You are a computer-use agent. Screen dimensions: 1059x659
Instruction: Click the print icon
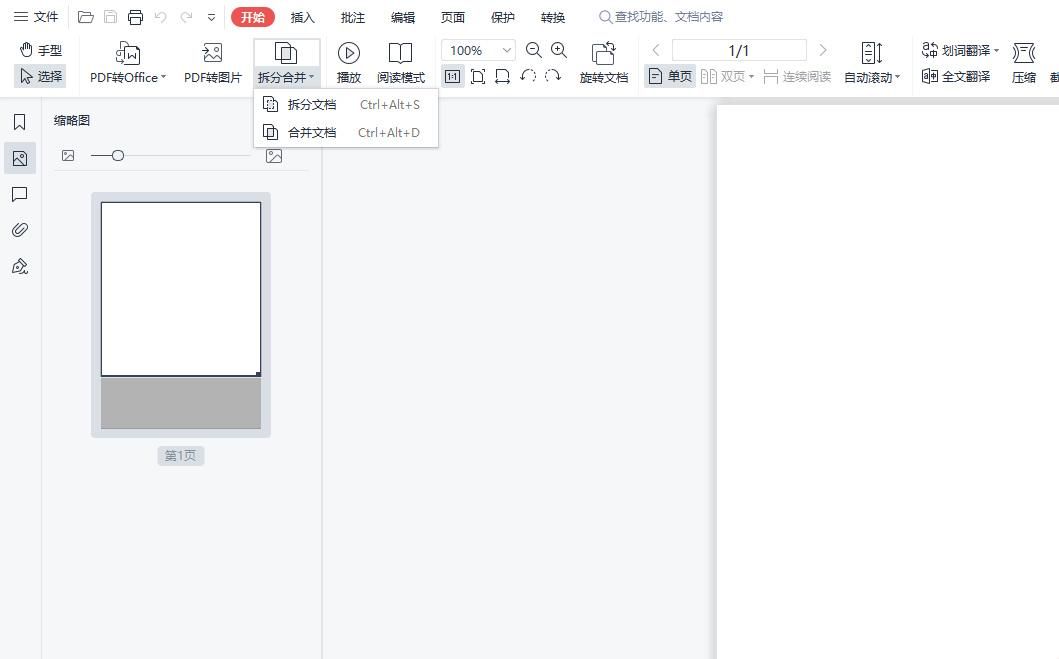tap(136, 17)
